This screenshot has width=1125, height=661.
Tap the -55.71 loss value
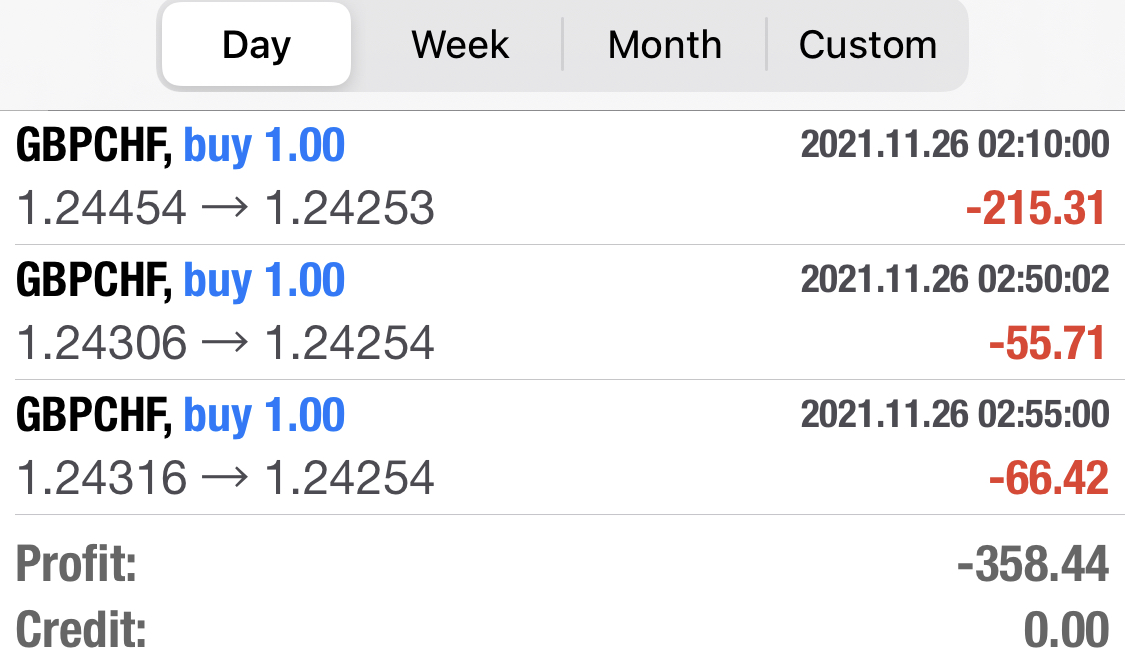click(1048, 344)
